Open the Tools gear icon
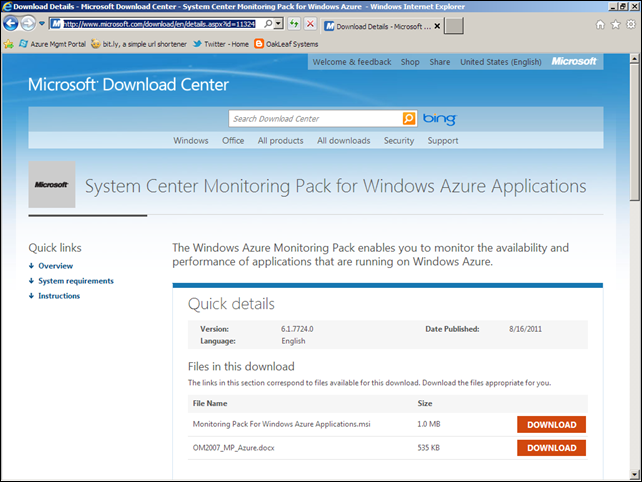Image resolution: width=642 pixels, height=482 pixels. 628,24
